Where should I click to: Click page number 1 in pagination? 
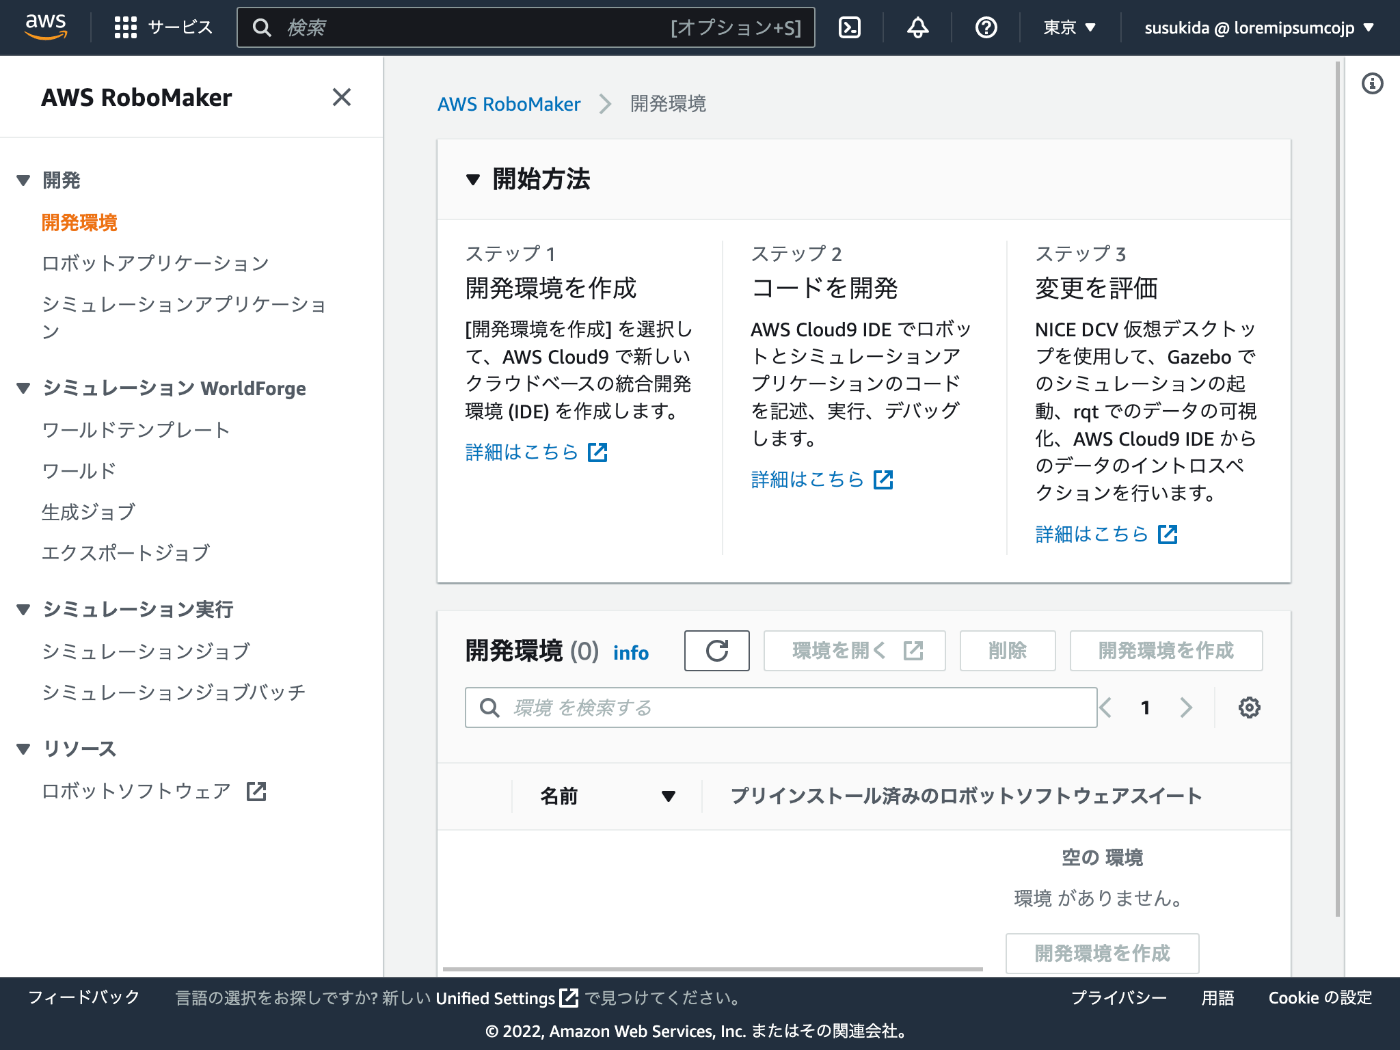1145,708
